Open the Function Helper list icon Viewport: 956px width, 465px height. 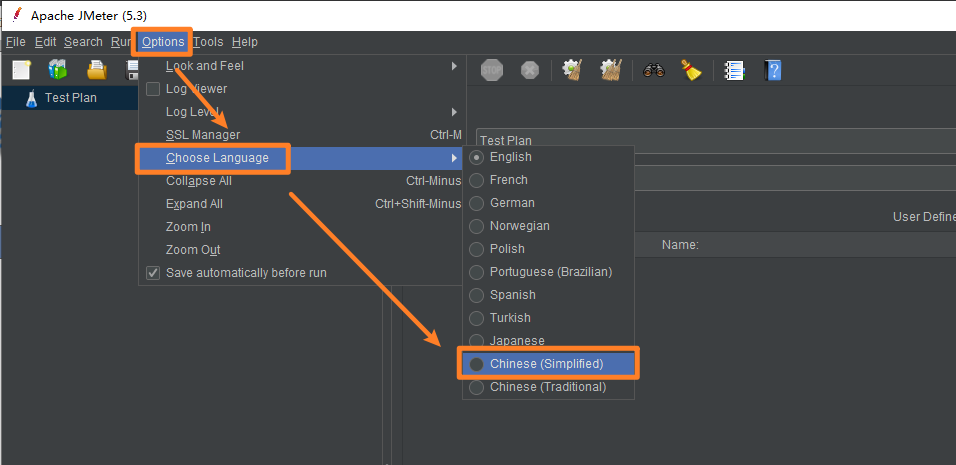pos(734,70)
